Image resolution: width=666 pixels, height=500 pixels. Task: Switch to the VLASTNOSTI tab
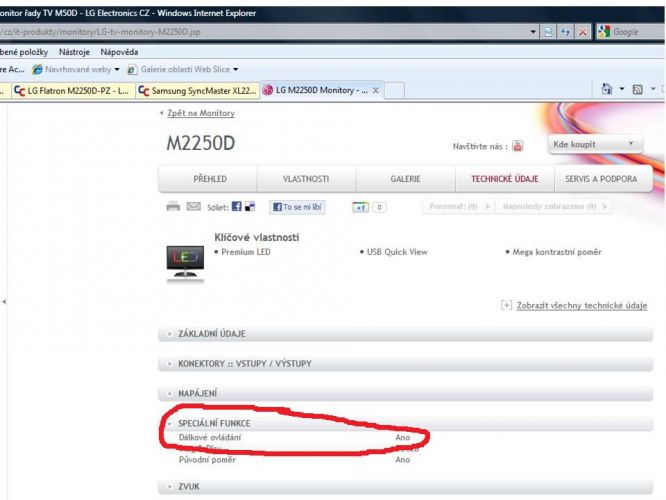tap(306, 179)
